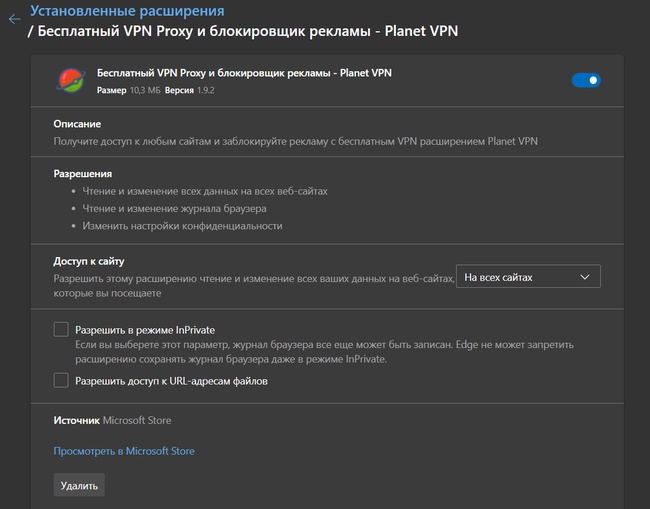Open Просмотреть в Microsoft Store link
This screenshot has height=509, width=650.
124,451
